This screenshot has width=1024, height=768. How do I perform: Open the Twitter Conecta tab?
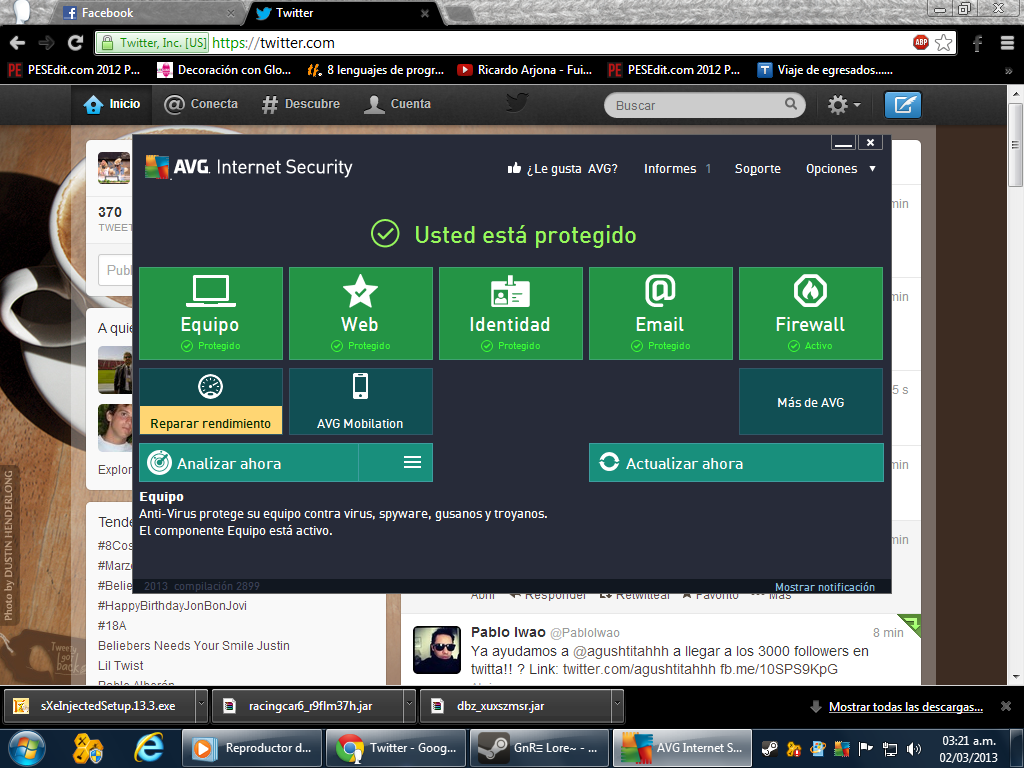[x=200, y=104]
